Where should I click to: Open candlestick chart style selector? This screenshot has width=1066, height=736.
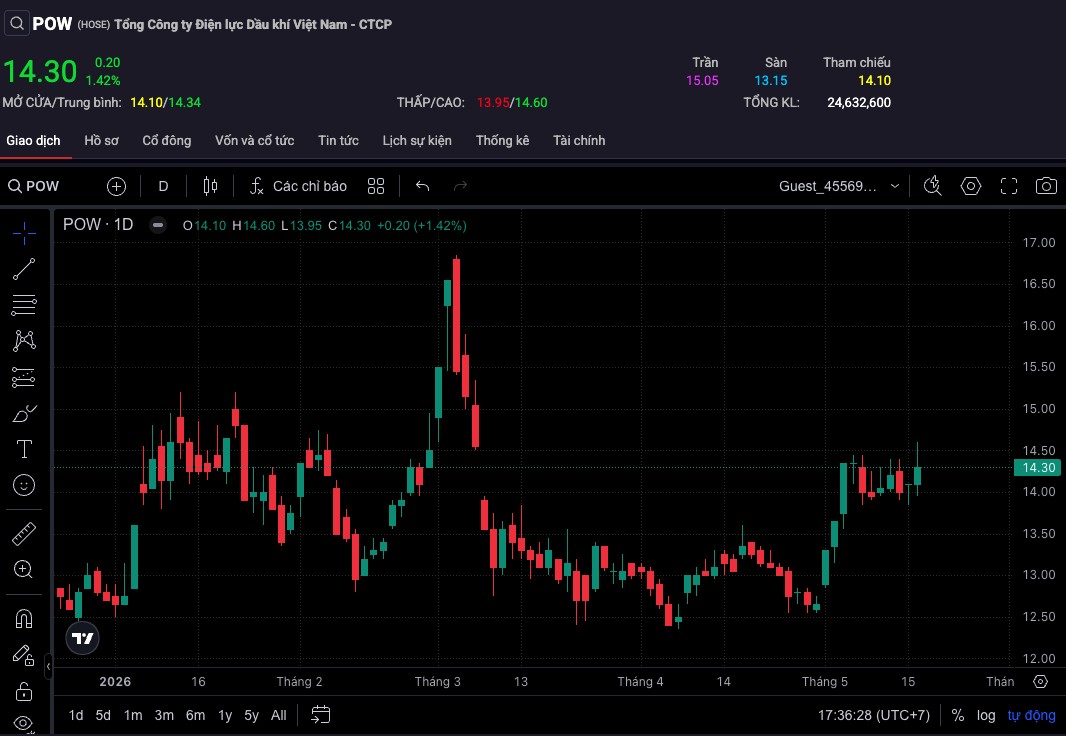[x=210, y=186]
